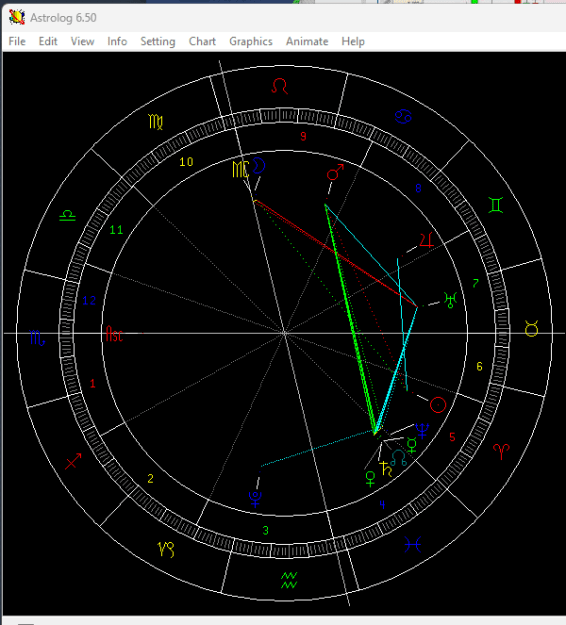Click house number 3 label
566x625 pixels.
point(266,531)
